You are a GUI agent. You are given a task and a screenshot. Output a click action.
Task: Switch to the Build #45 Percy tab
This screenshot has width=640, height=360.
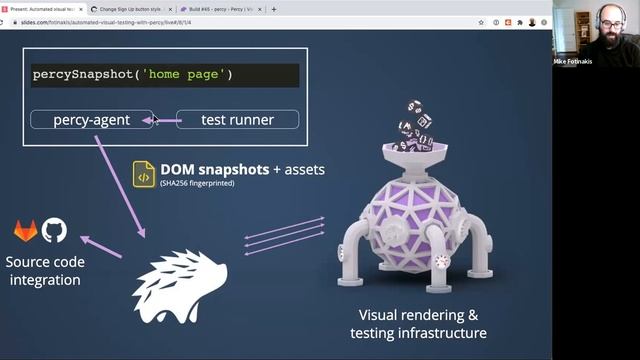pyautogui.click(x=220, y=9)
